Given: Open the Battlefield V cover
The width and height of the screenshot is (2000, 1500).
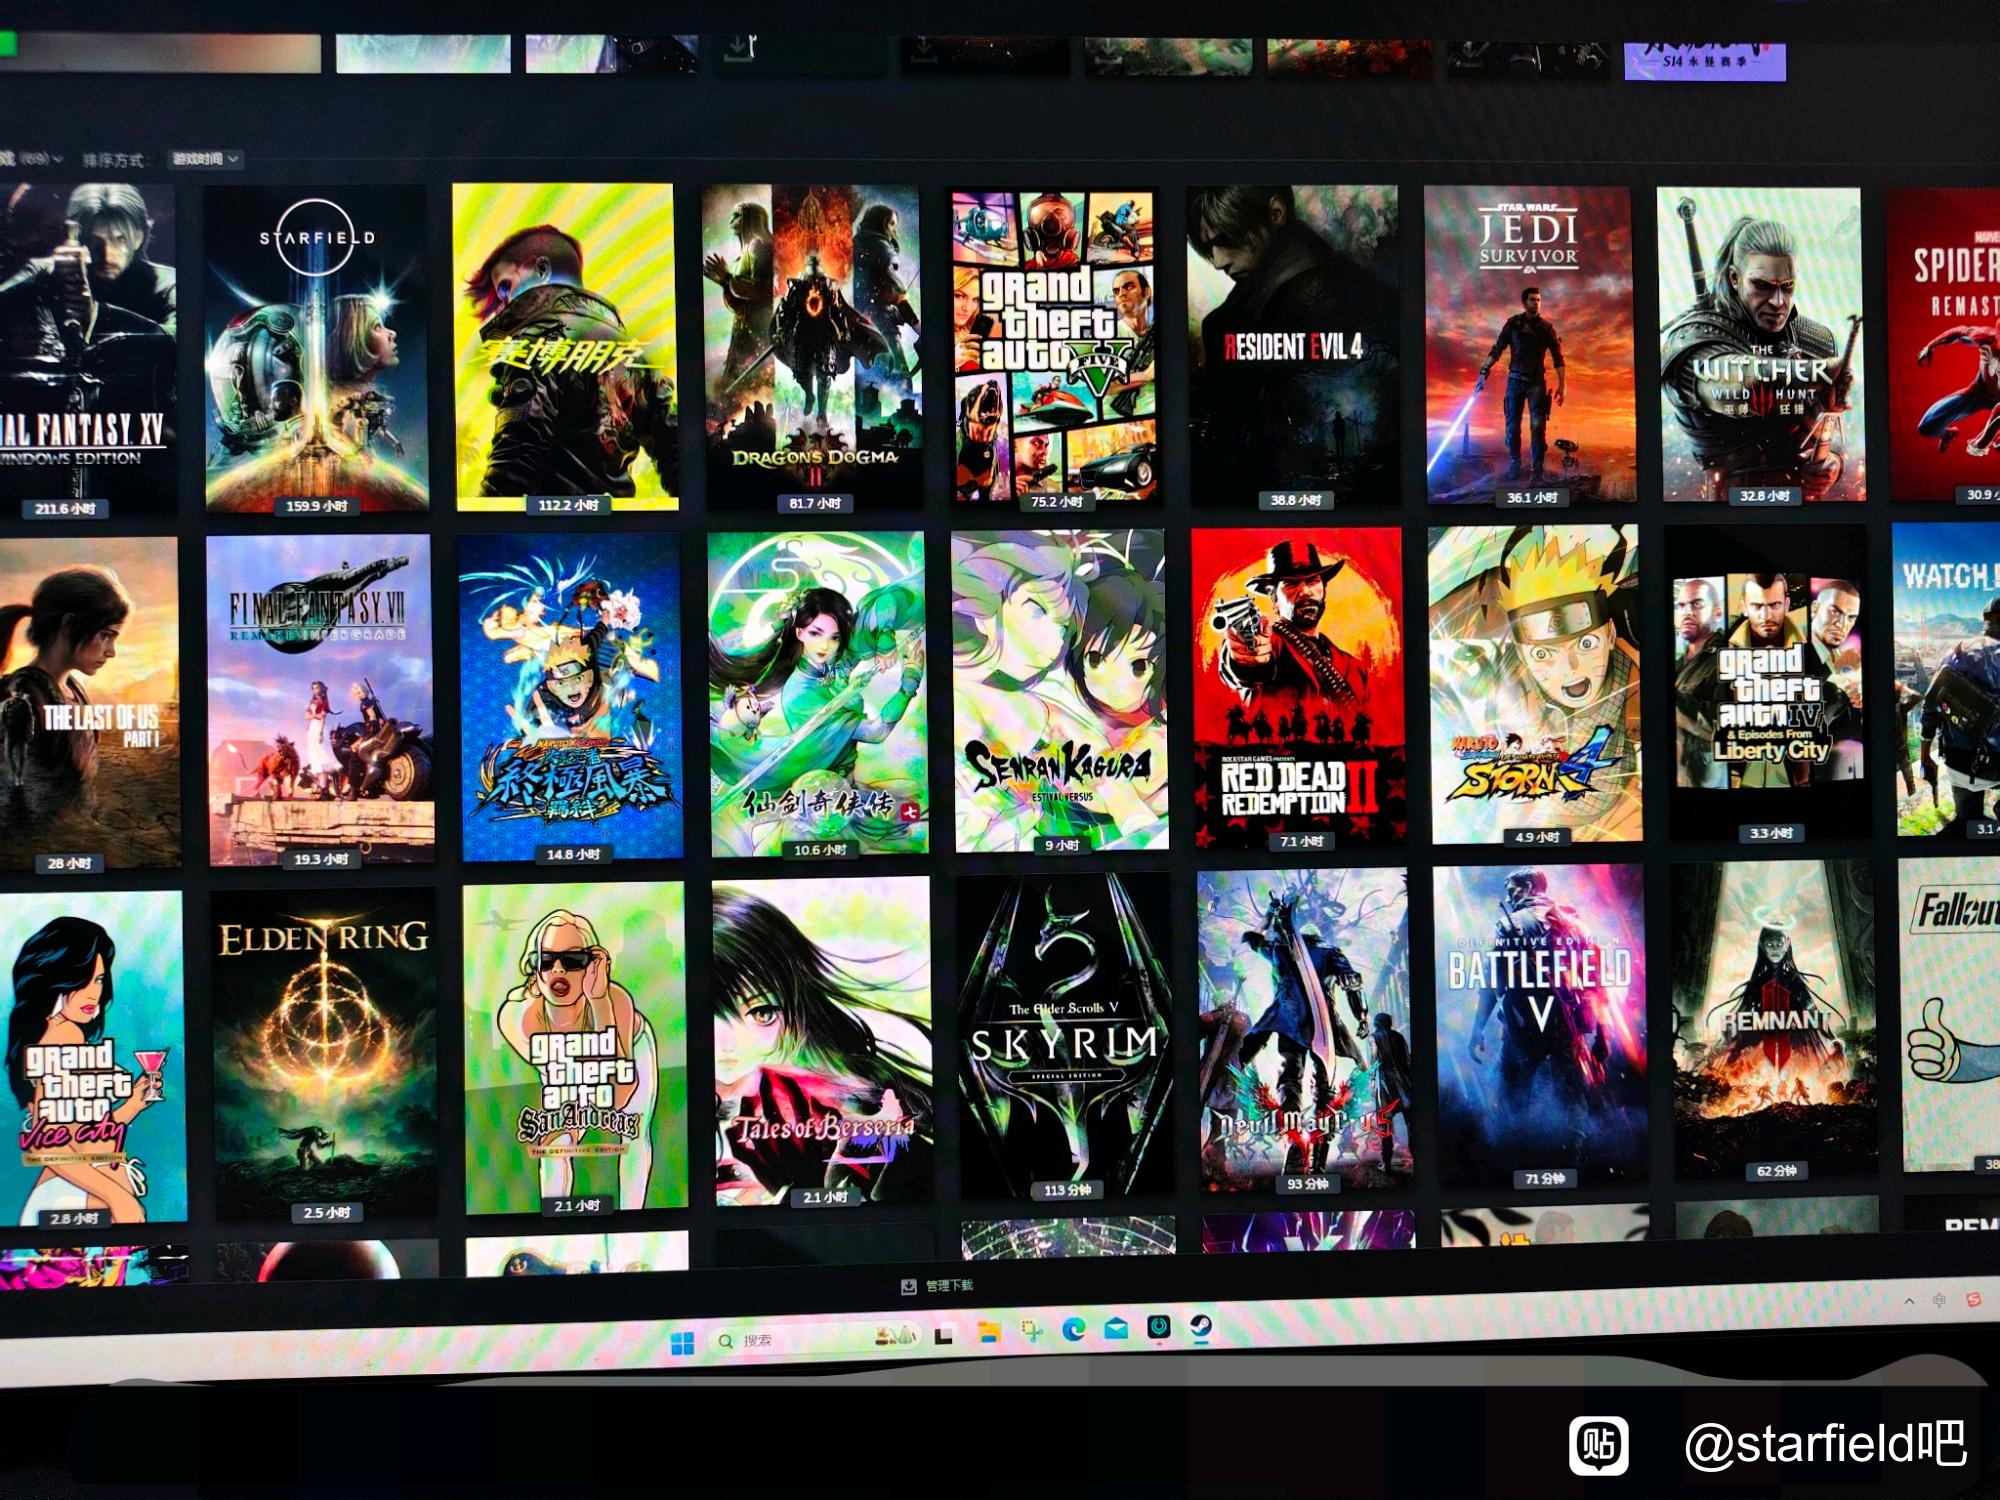Looking at the screenshot, I should point(1541,1025).
